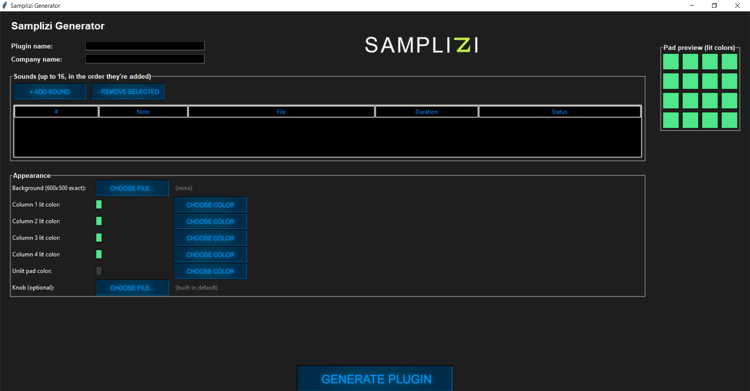Select the top-left pad in Pad preview

[x=671, y=62]
